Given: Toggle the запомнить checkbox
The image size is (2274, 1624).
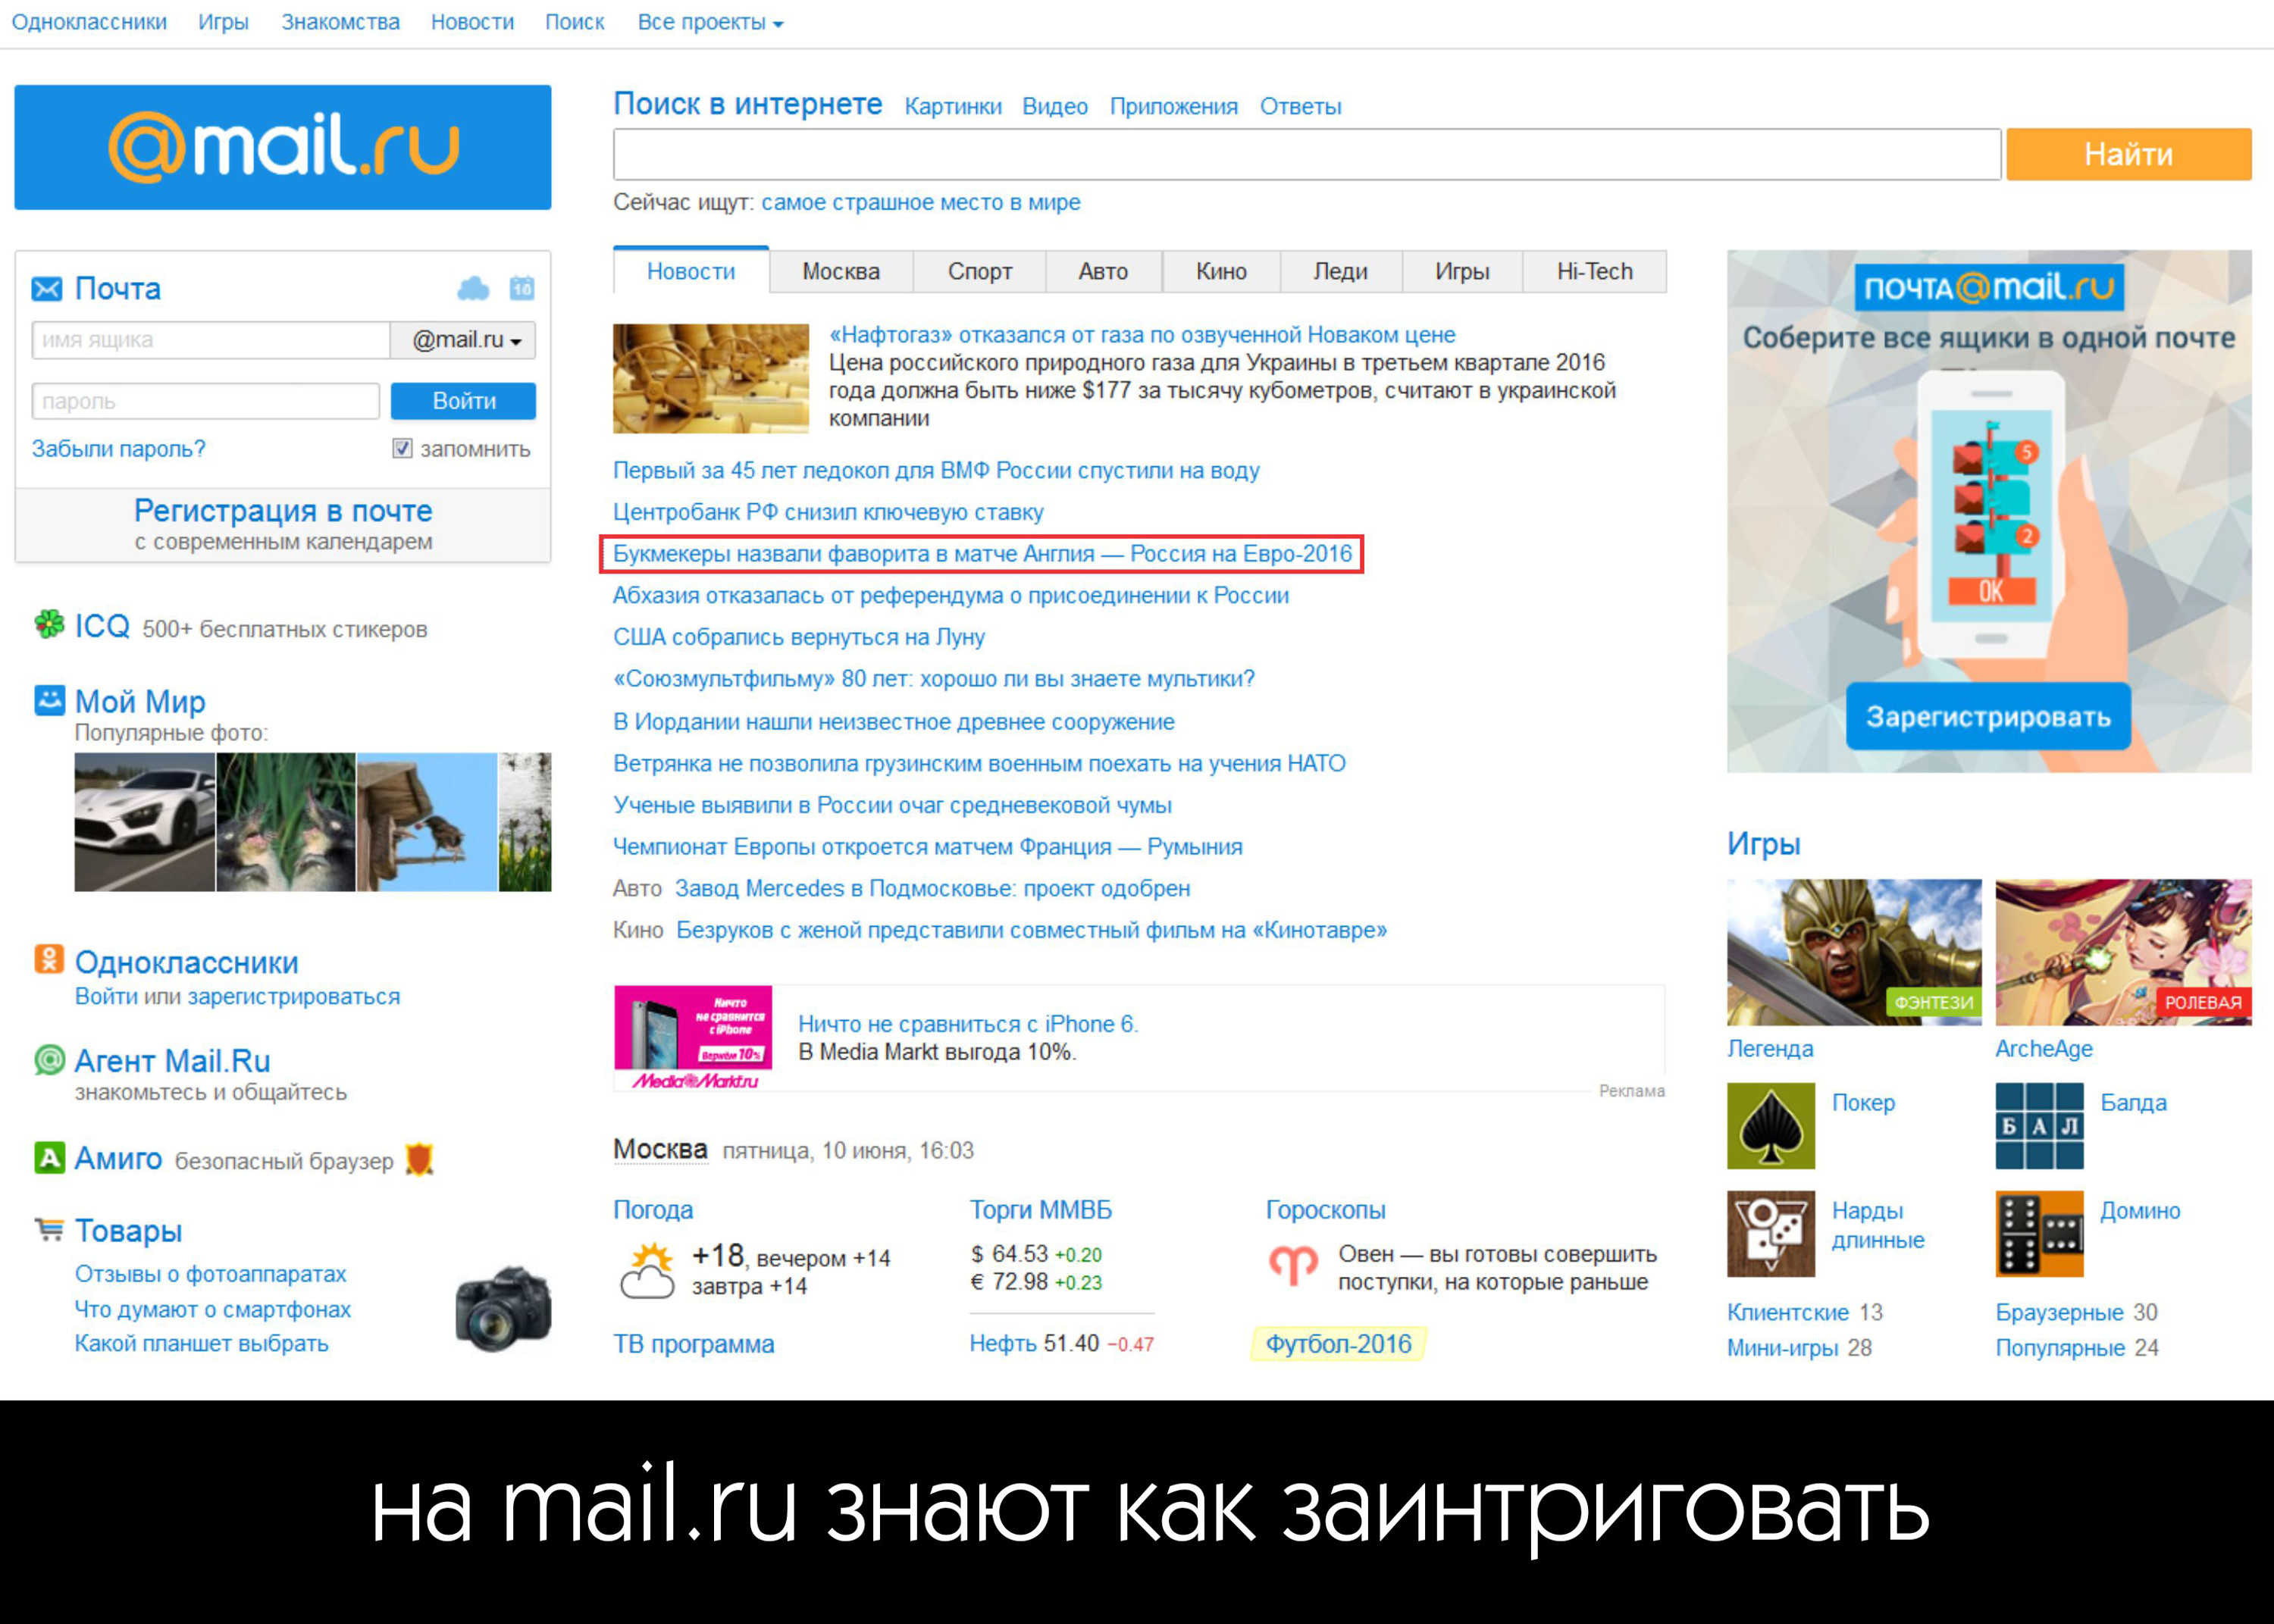Looking at the screenshot, I should click(402, 448).
